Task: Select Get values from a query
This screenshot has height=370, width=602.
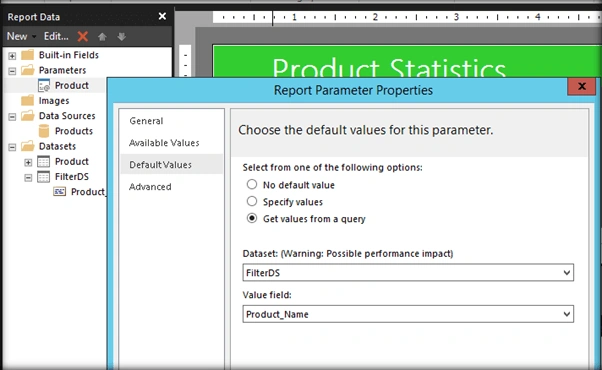Action: point(252,218)
